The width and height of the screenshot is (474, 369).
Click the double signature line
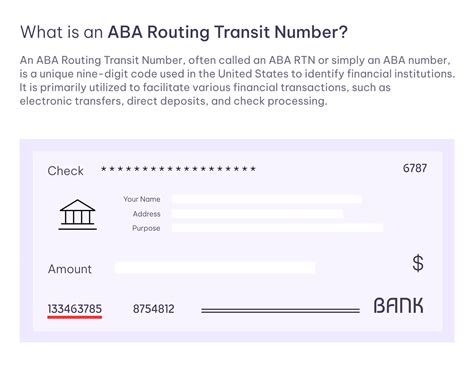coord(280,310)
